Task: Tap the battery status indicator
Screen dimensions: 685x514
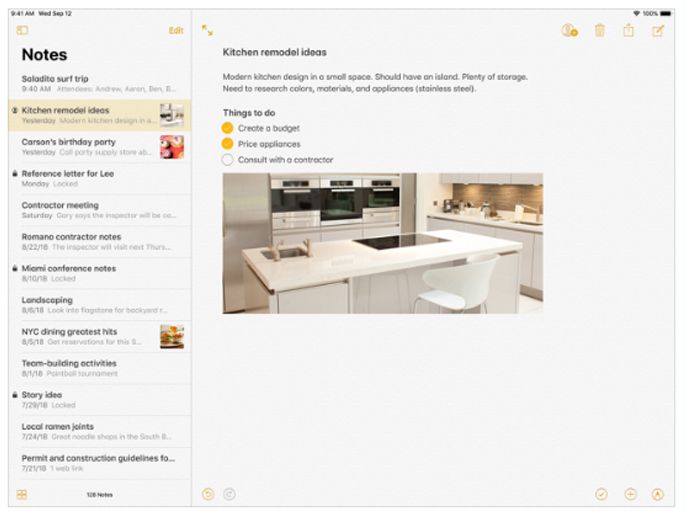Action: point(666,14)
